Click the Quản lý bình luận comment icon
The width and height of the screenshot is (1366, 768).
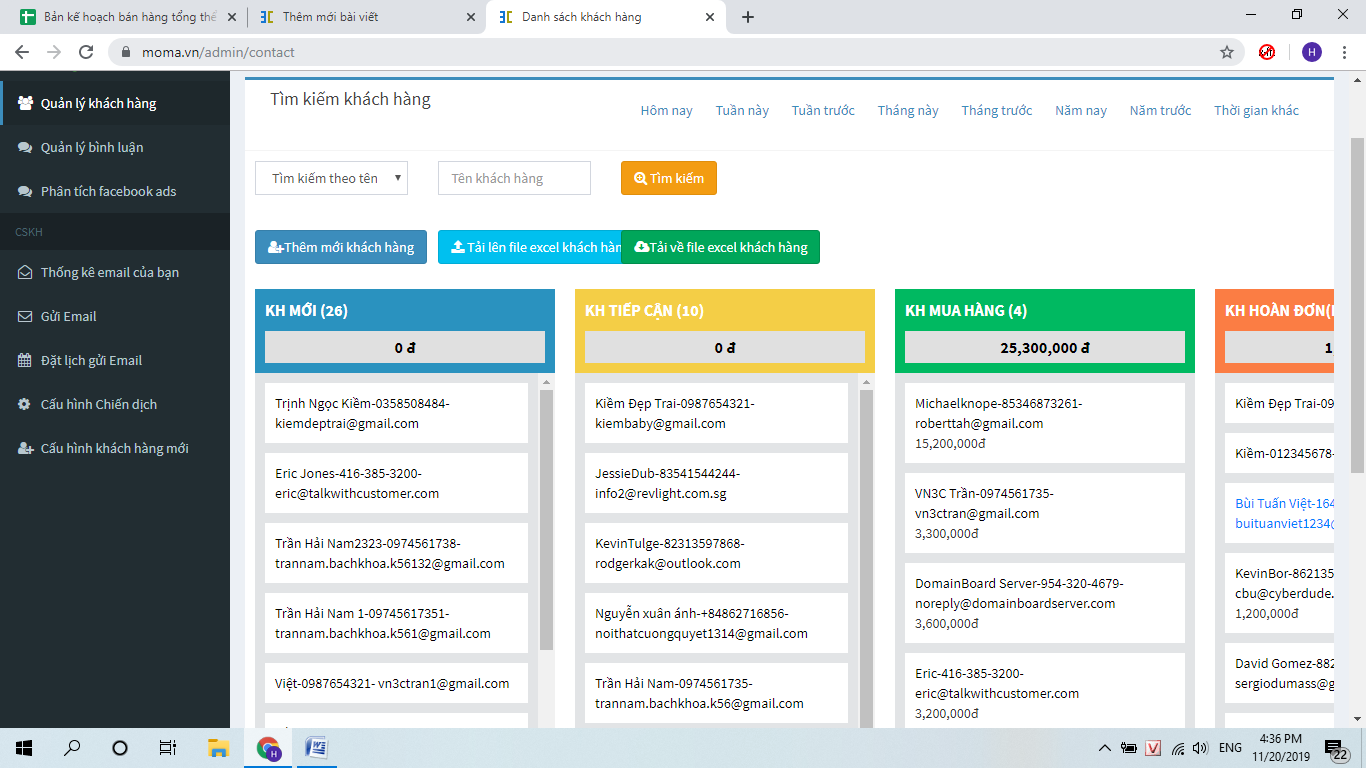pyautogui.click(x=25, y=147)
